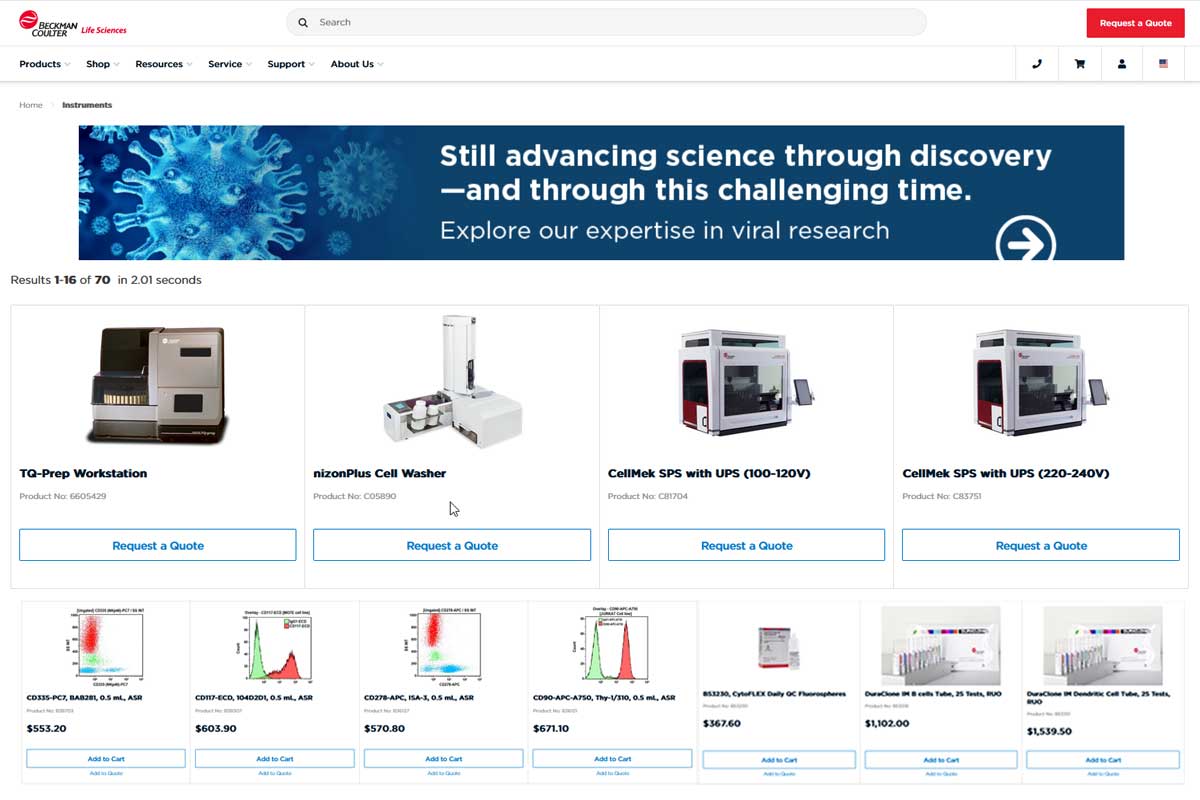Click the Beckman Coulter logo
Viewport: 1200px width, 800px height.
[x=72, y=23]
